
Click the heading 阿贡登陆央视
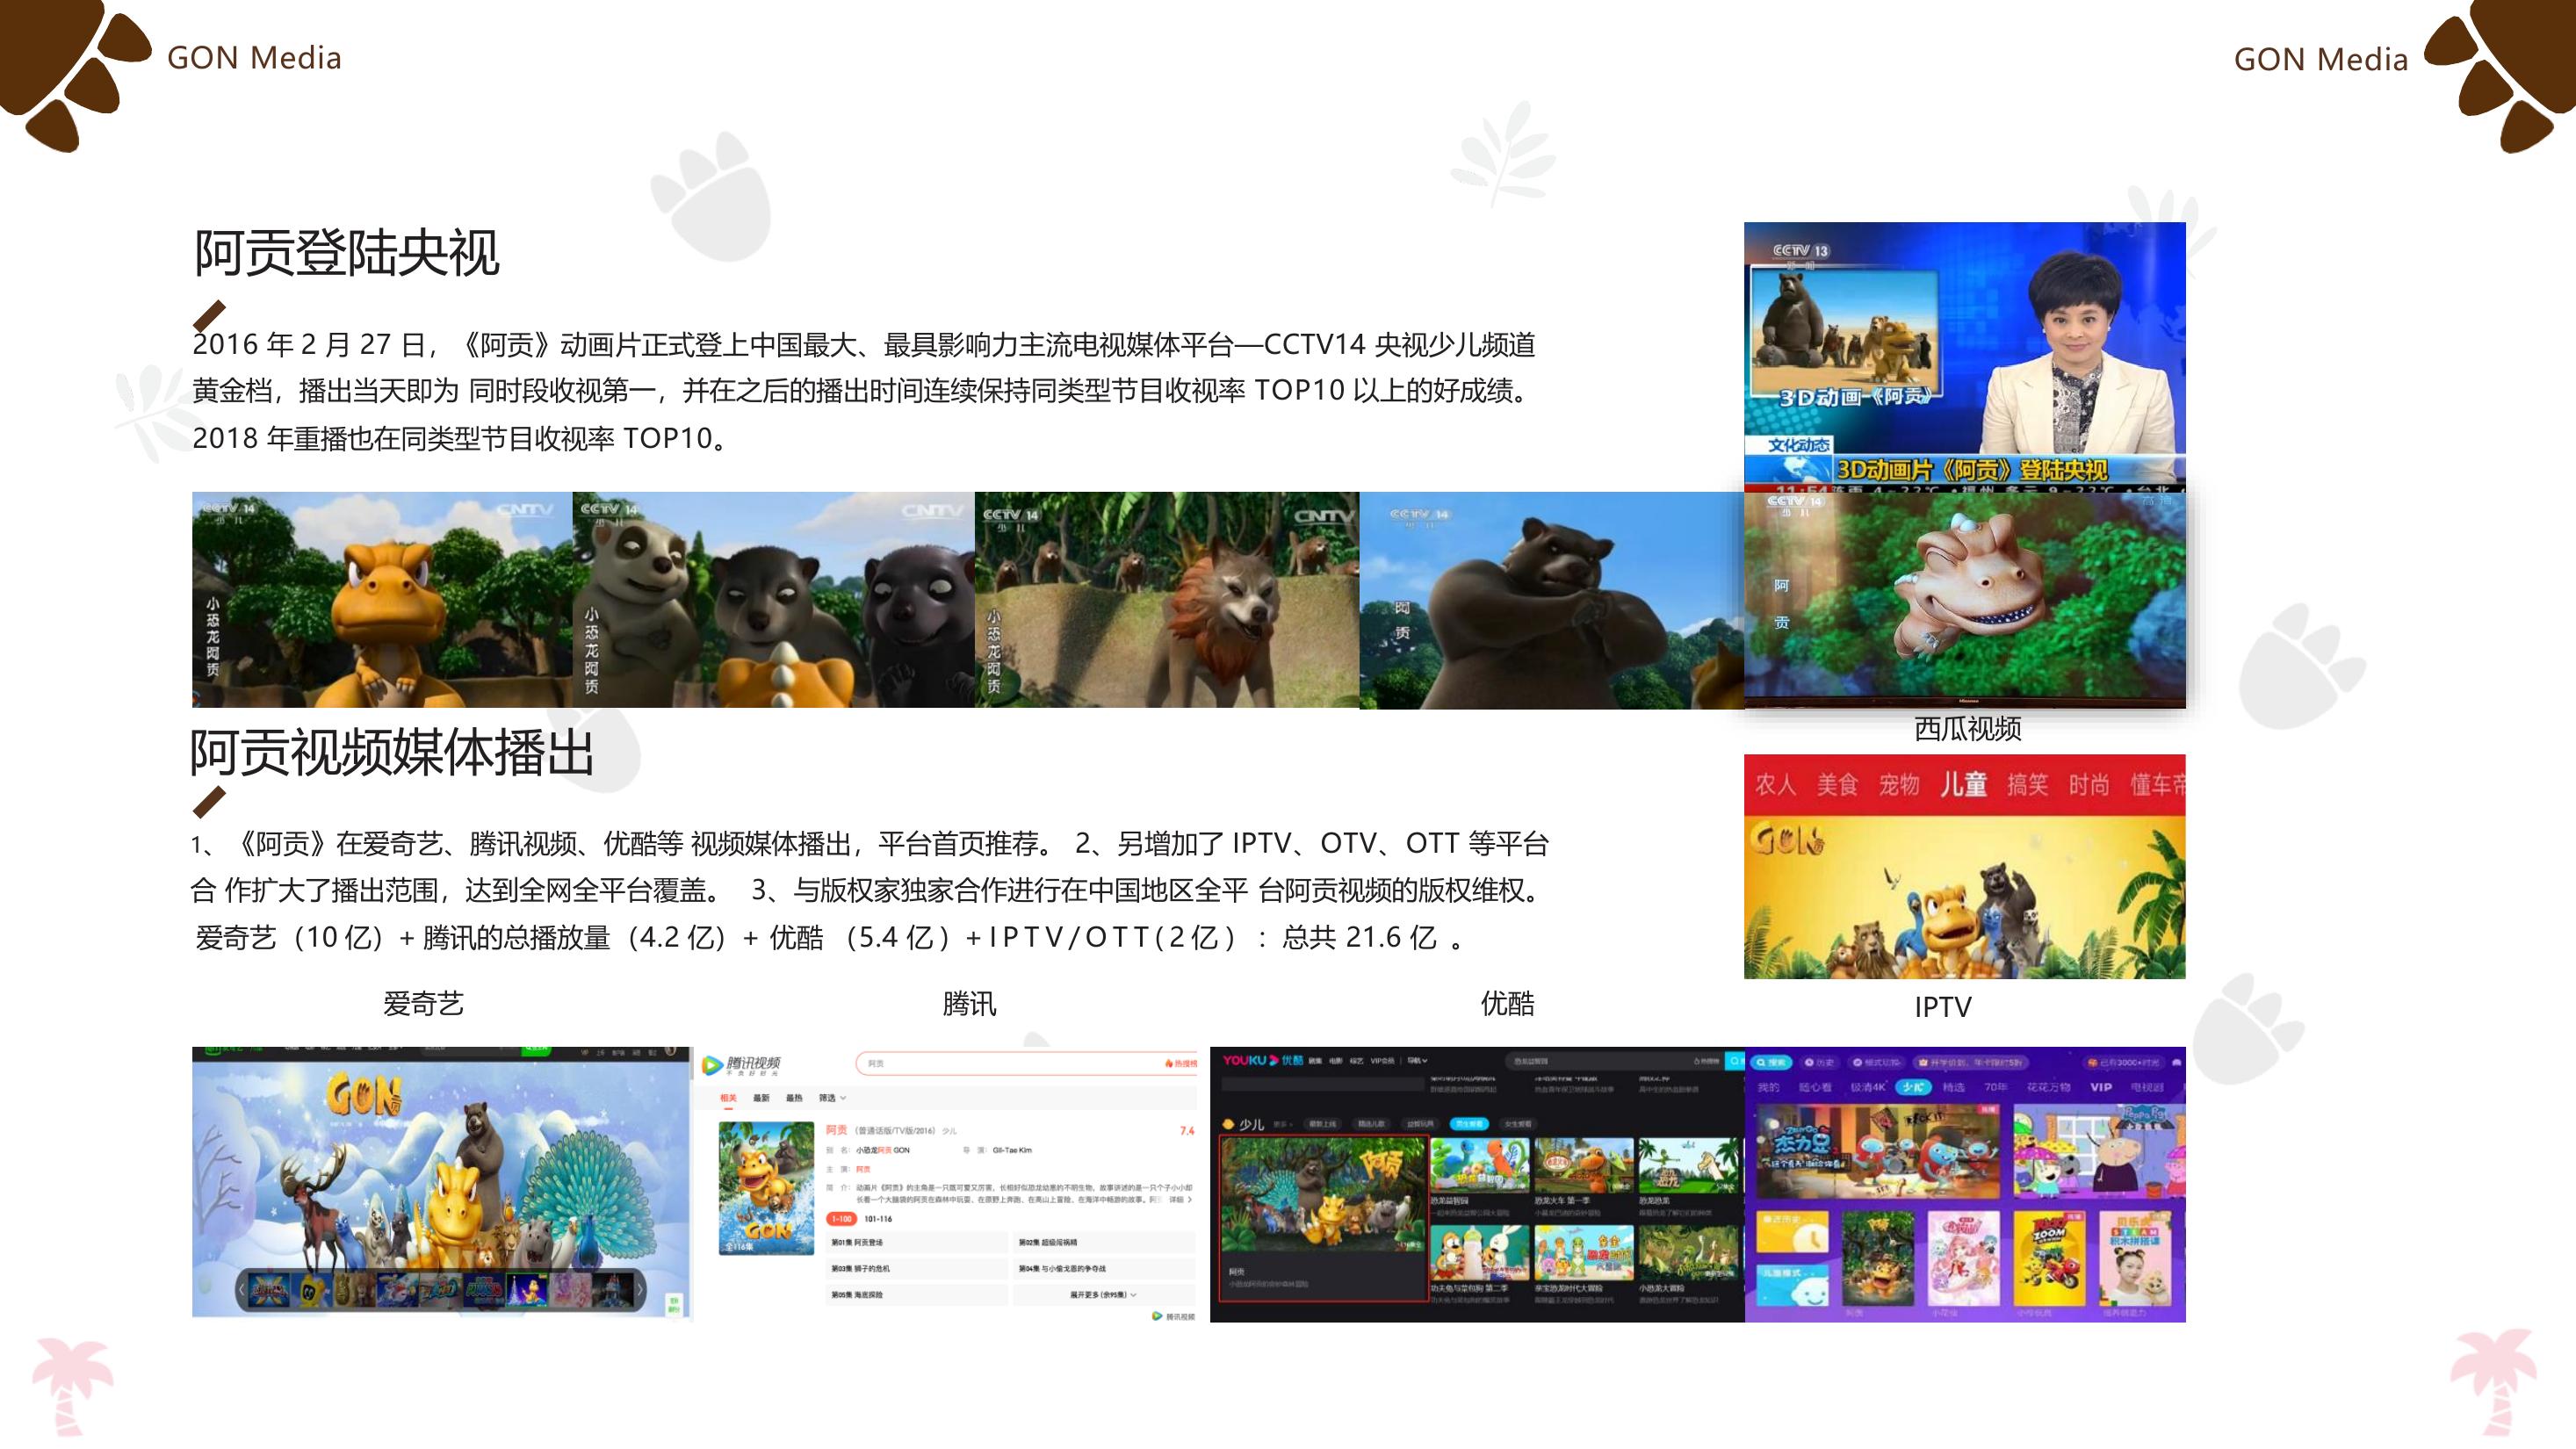[346, 252]
